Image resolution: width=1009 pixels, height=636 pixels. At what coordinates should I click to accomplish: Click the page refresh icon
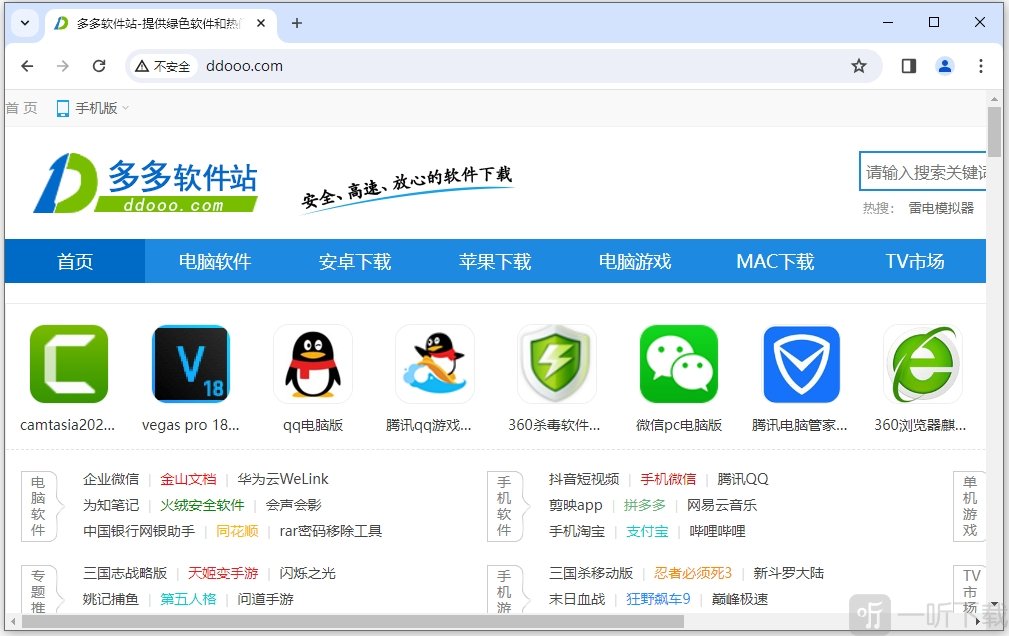tap(98, 65)
